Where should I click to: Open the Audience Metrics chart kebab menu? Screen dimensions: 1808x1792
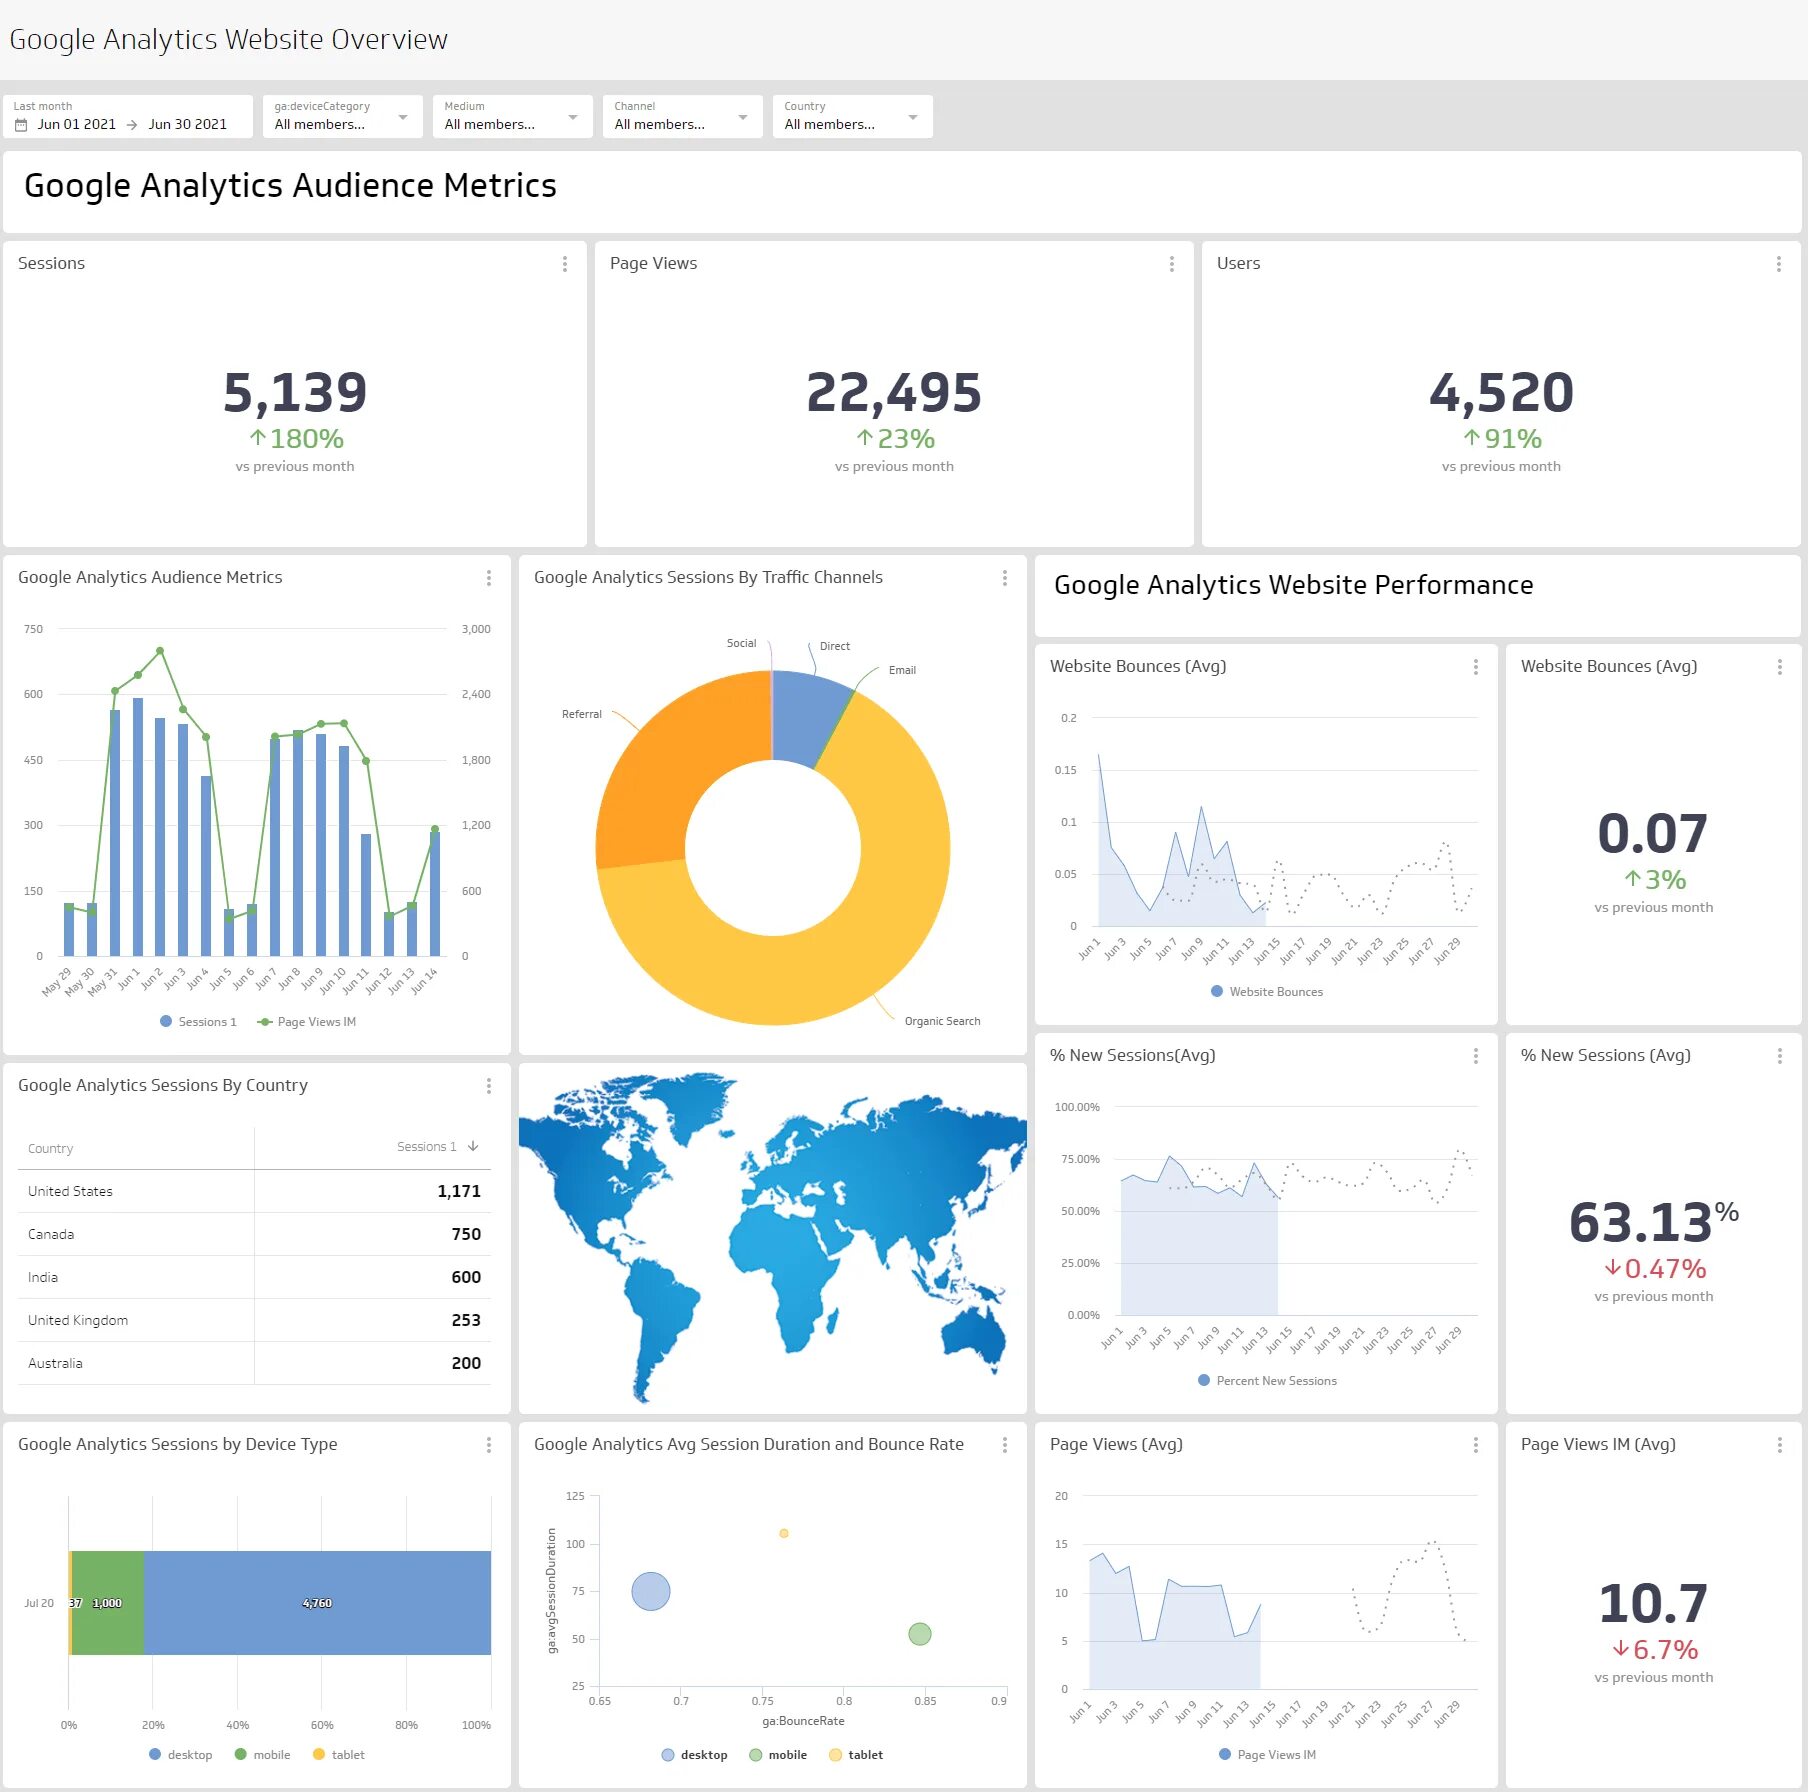489,578
